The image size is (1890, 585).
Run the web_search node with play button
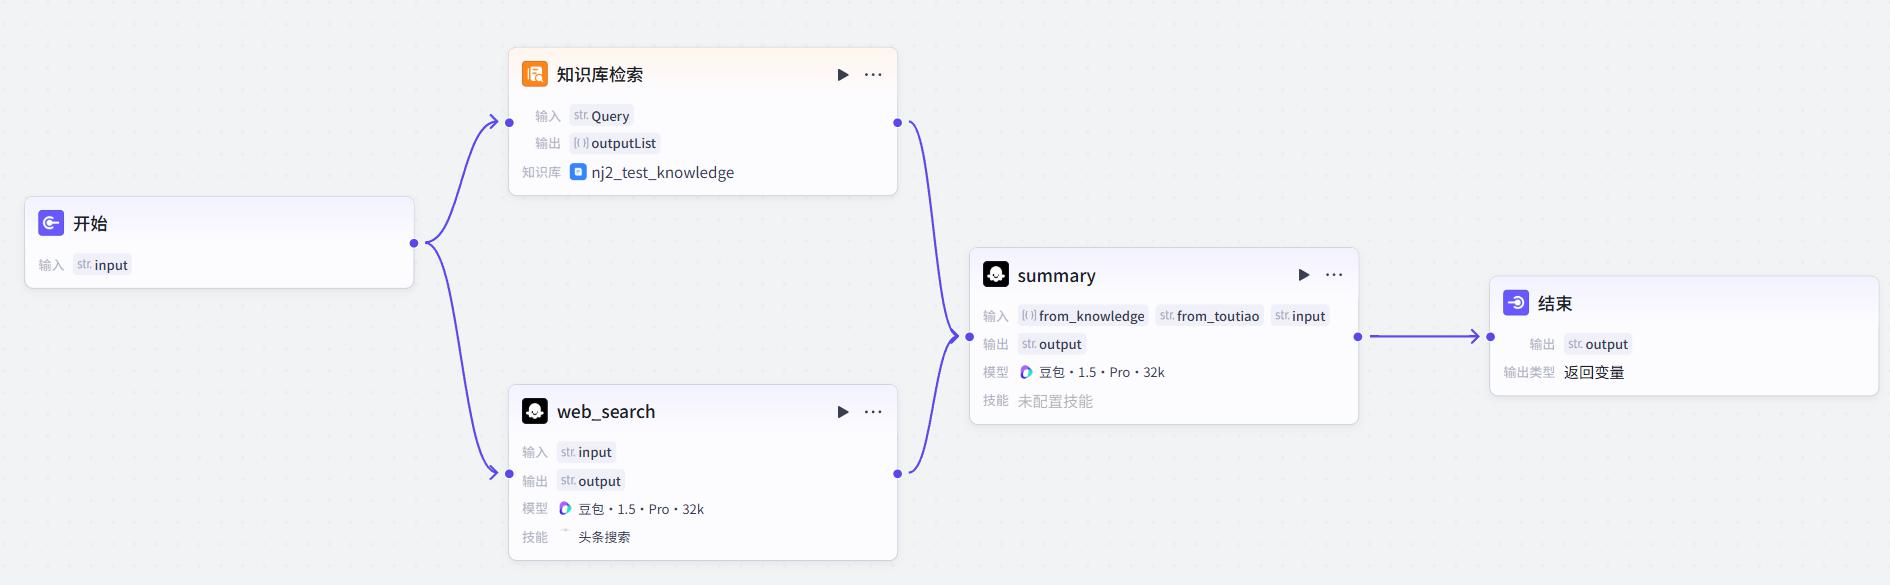tap(843, 412)
